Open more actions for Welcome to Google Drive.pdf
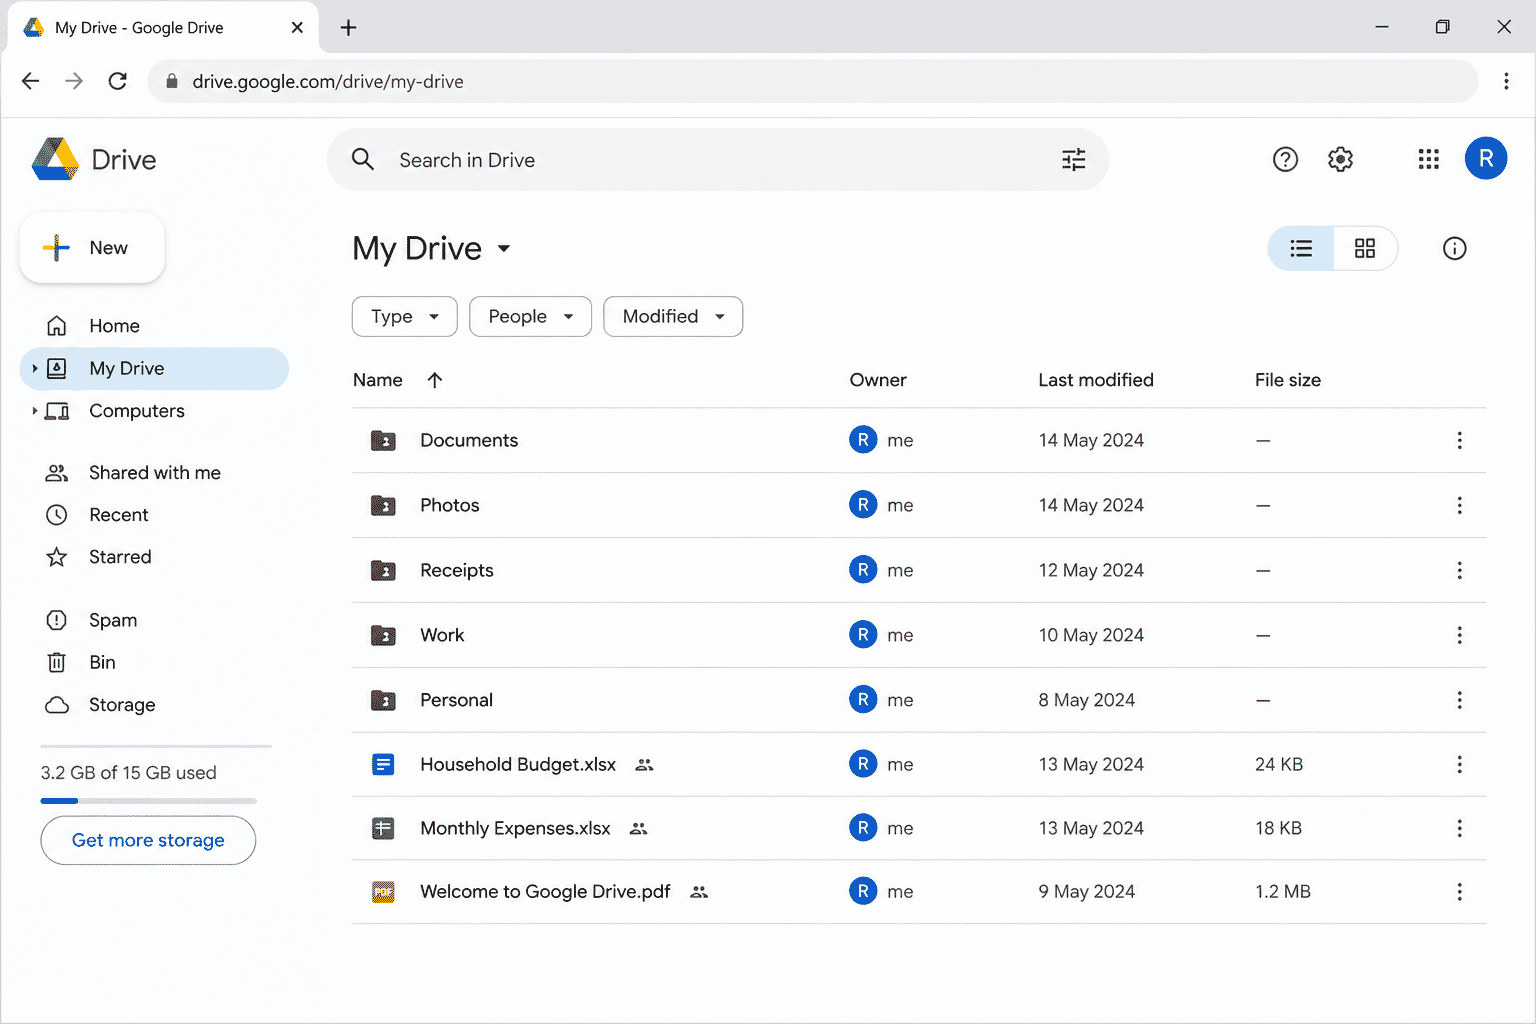1536x1024 pixels. (1459, 891)
